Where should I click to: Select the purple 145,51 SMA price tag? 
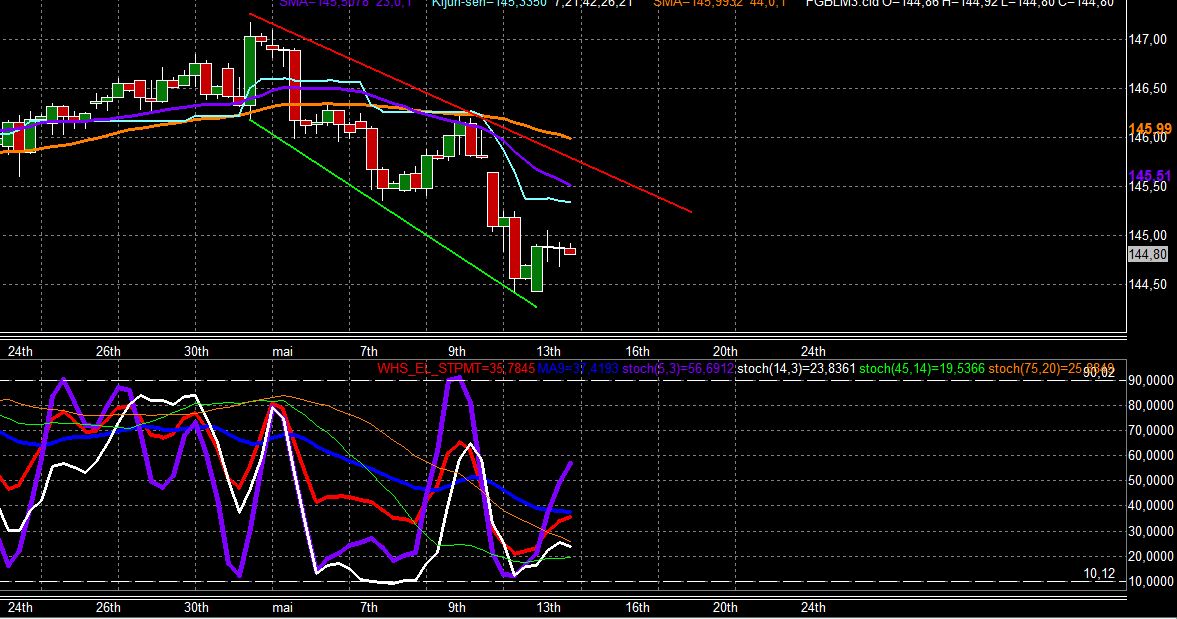tap(1150, 176)
